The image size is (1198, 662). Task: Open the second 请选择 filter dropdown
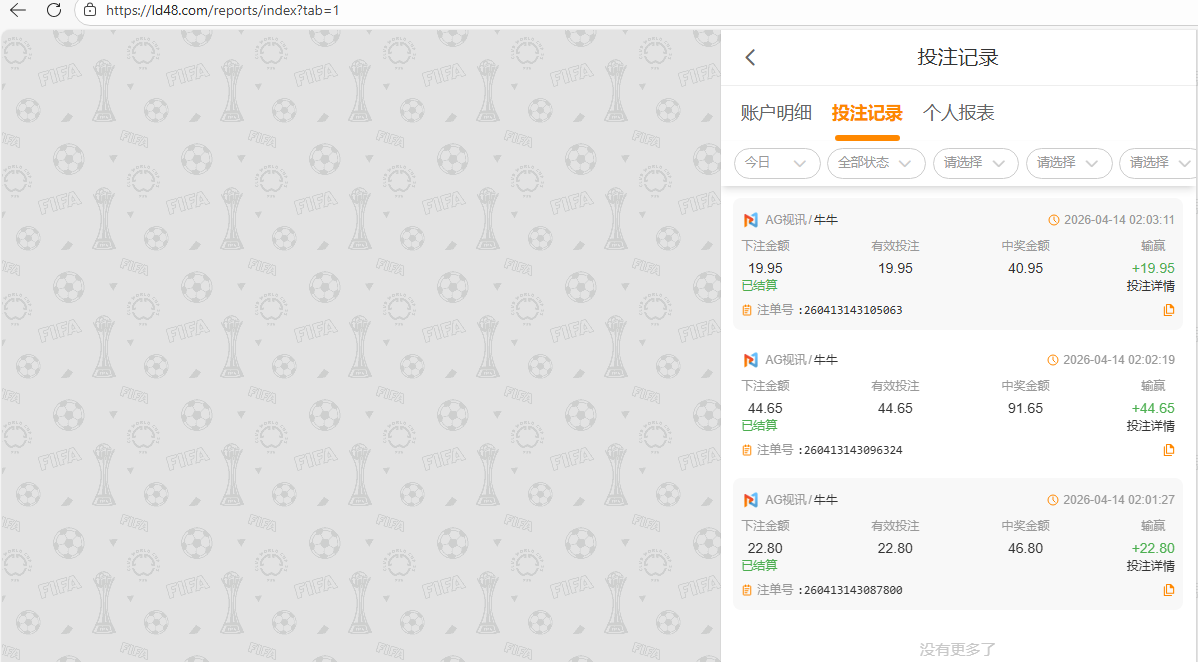point(1068,163)
